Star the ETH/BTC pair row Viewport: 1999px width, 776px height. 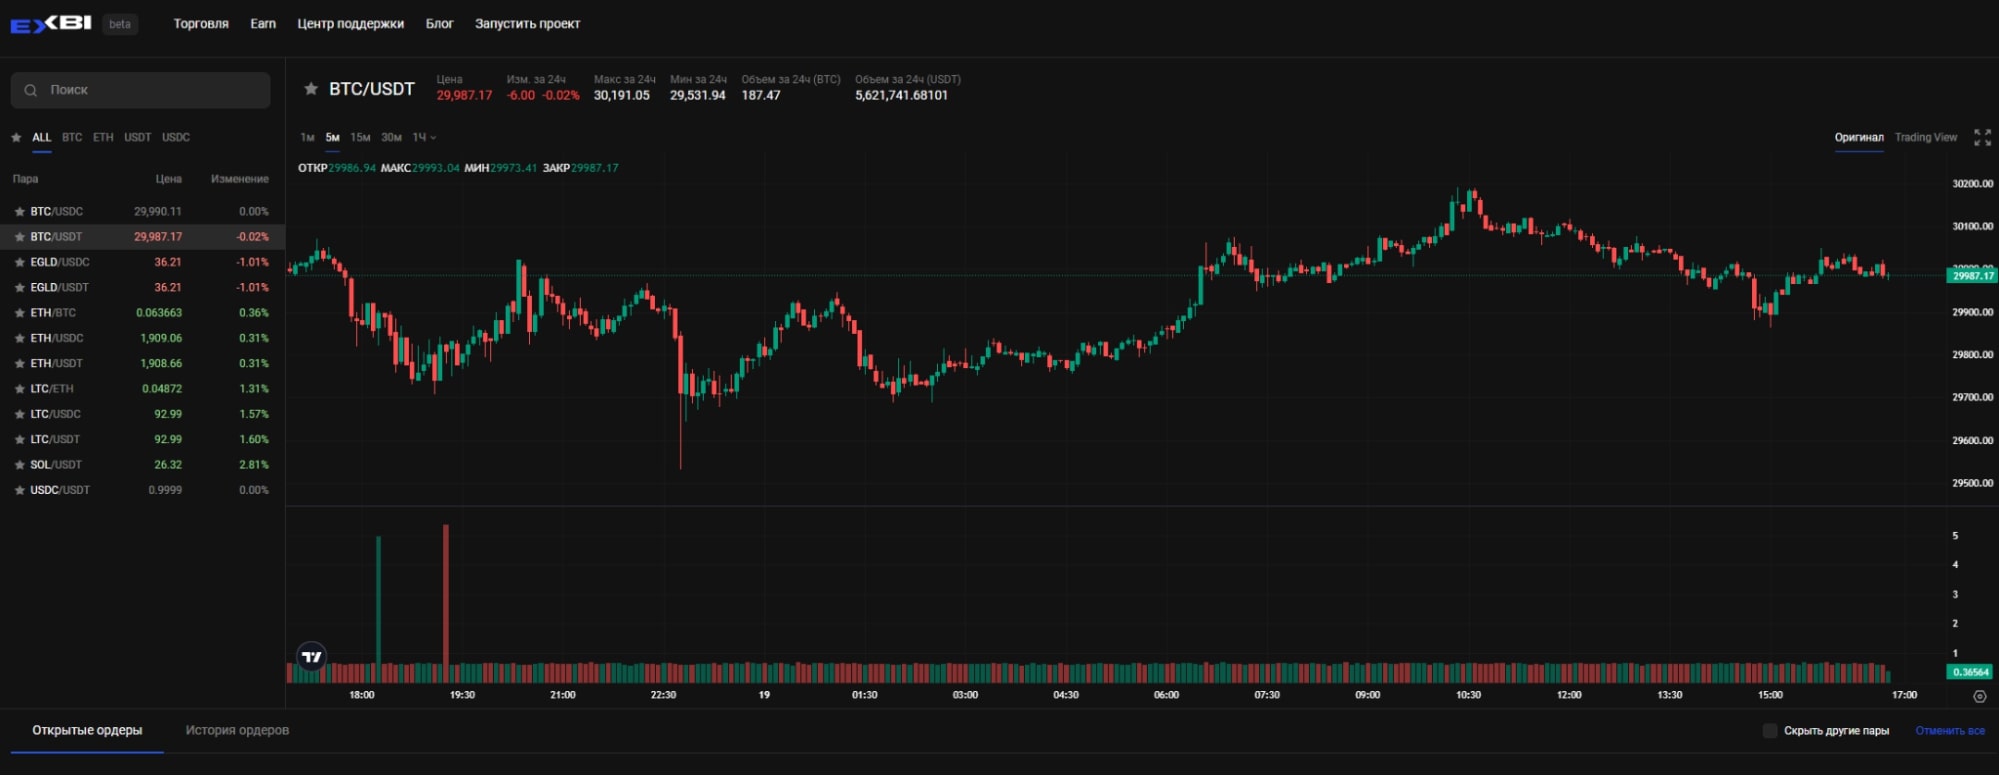tap(19, 313)
